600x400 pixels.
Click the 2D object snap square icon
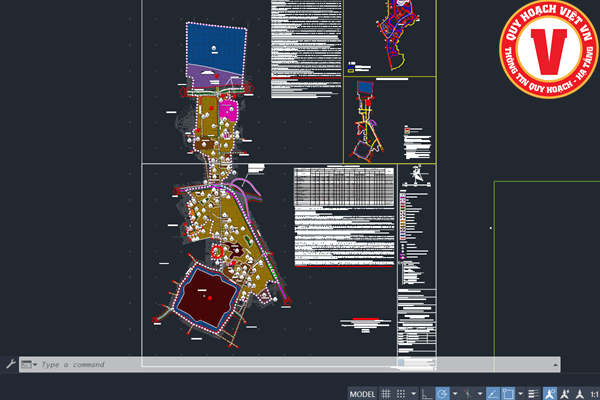click(x=508, y=394)
